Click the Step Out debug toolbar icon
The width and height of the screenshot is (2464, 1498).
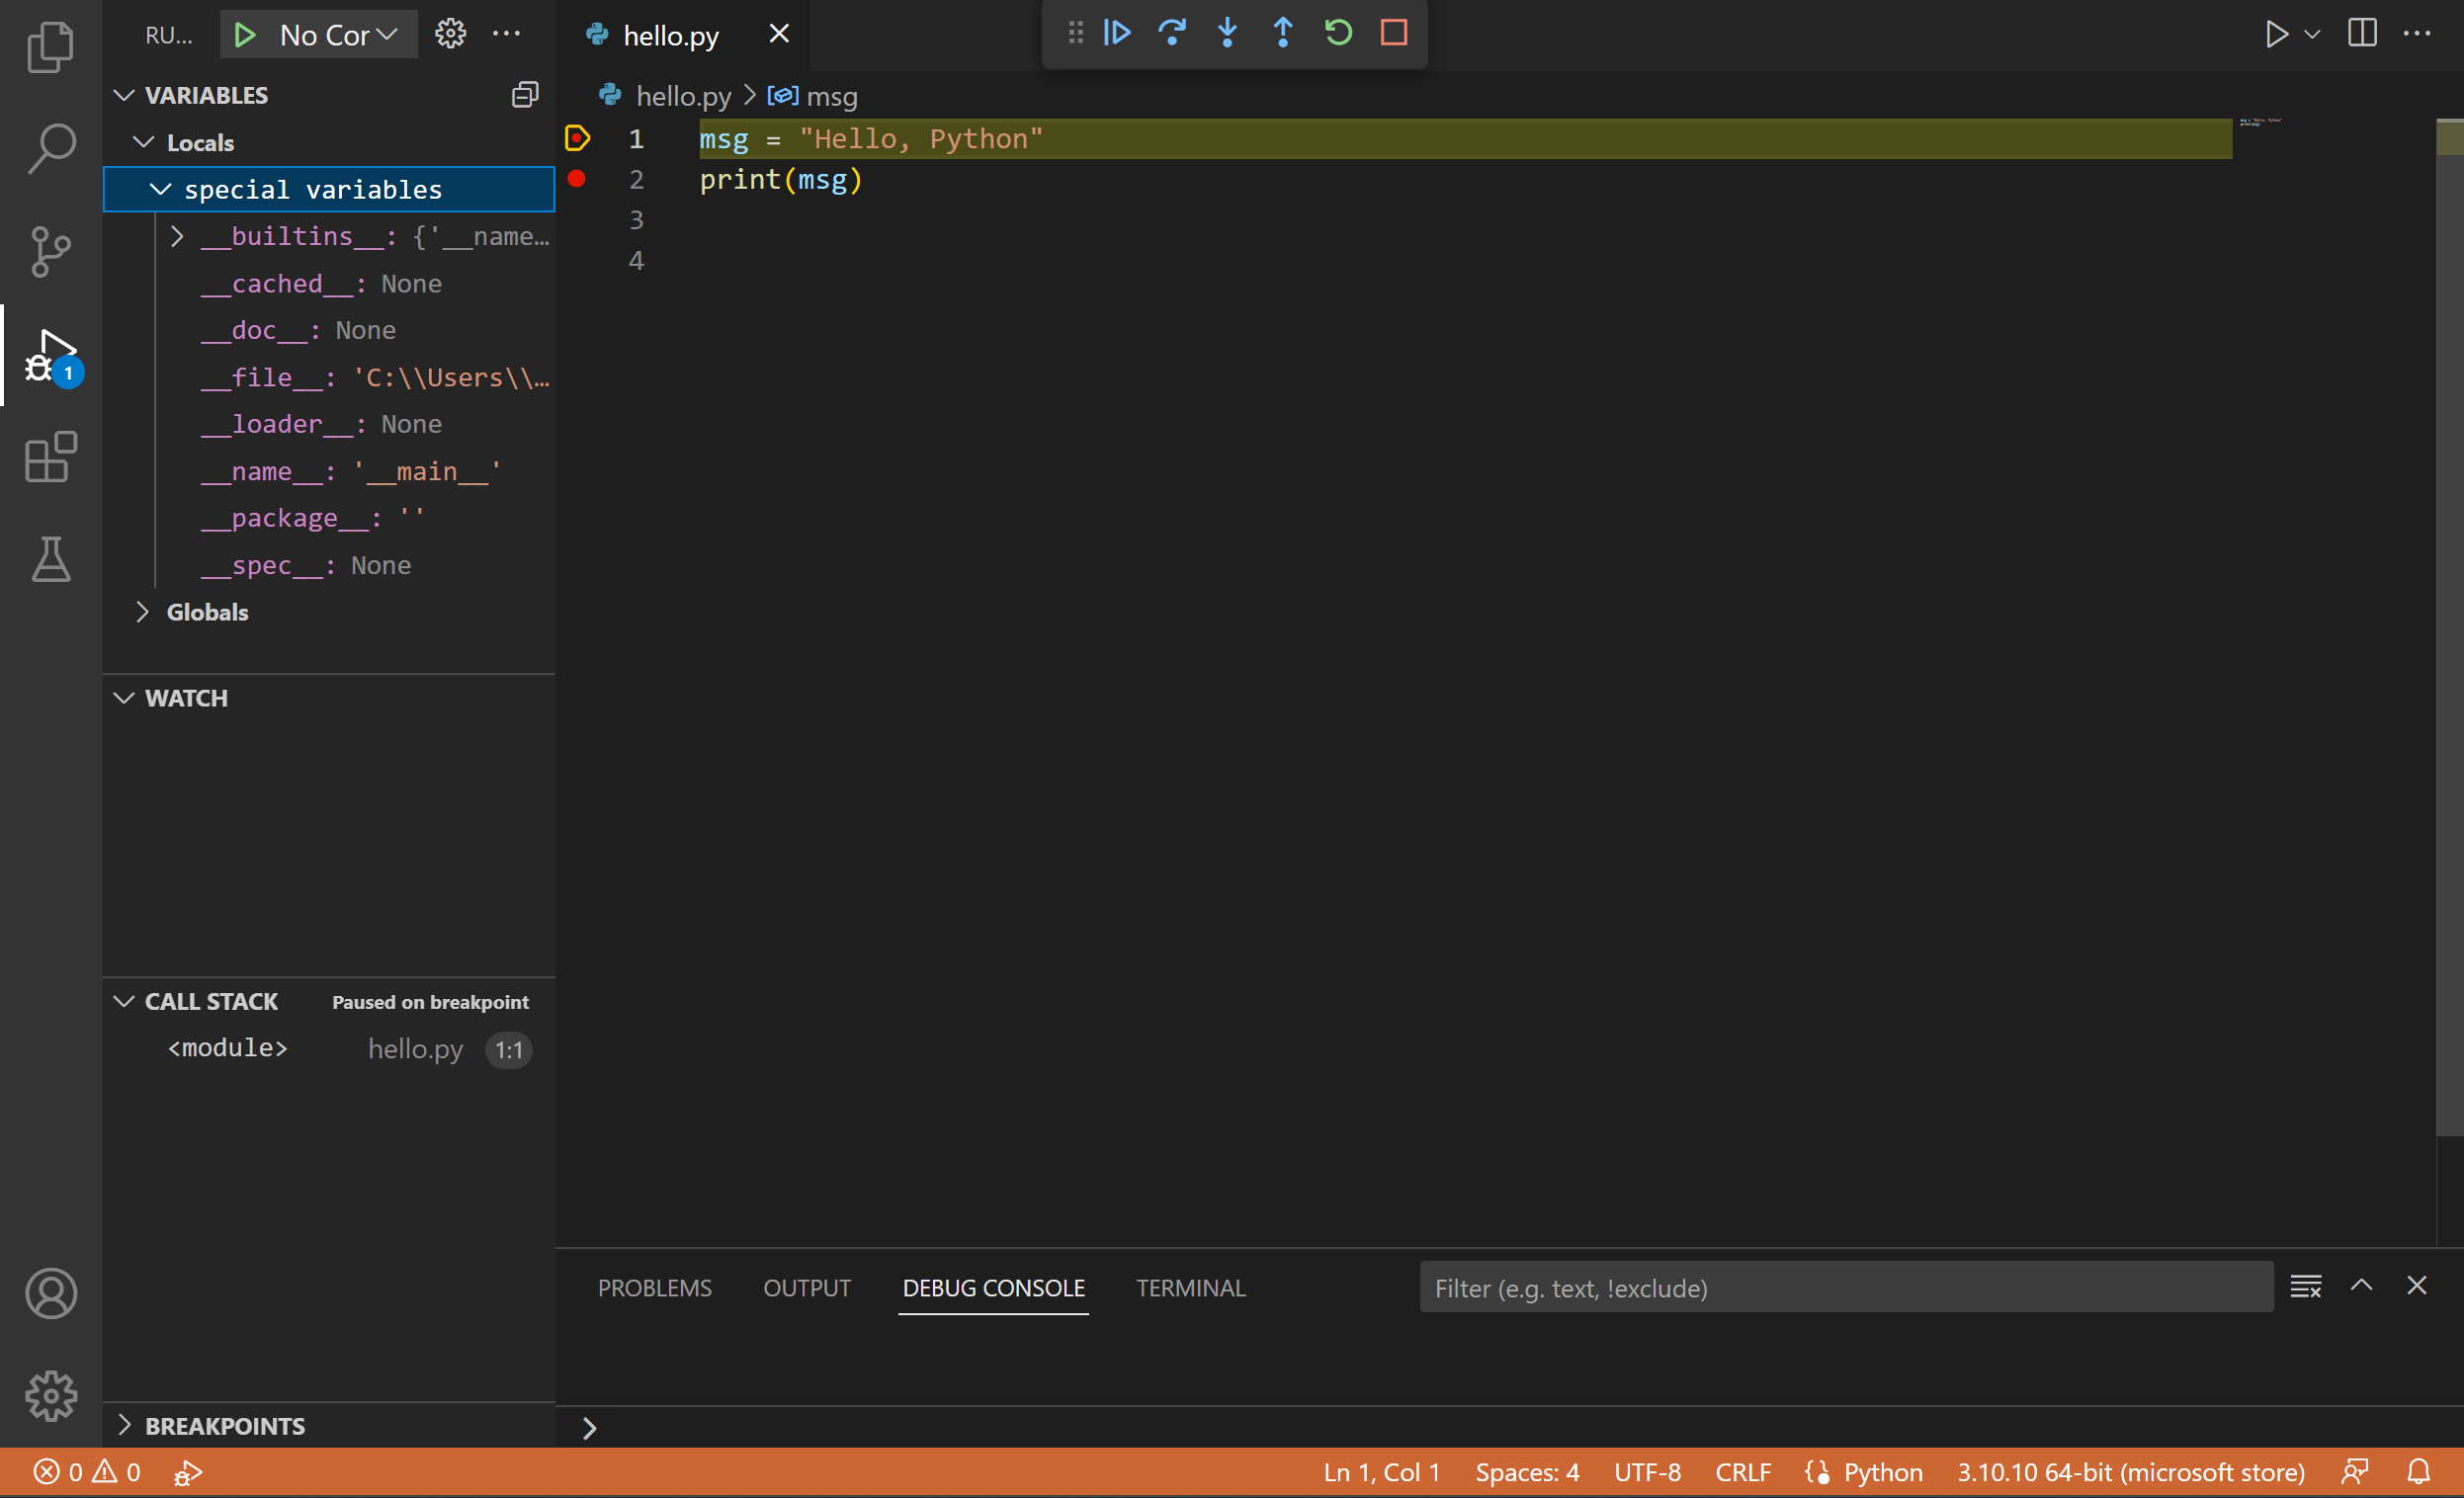tap(1283, 32)
